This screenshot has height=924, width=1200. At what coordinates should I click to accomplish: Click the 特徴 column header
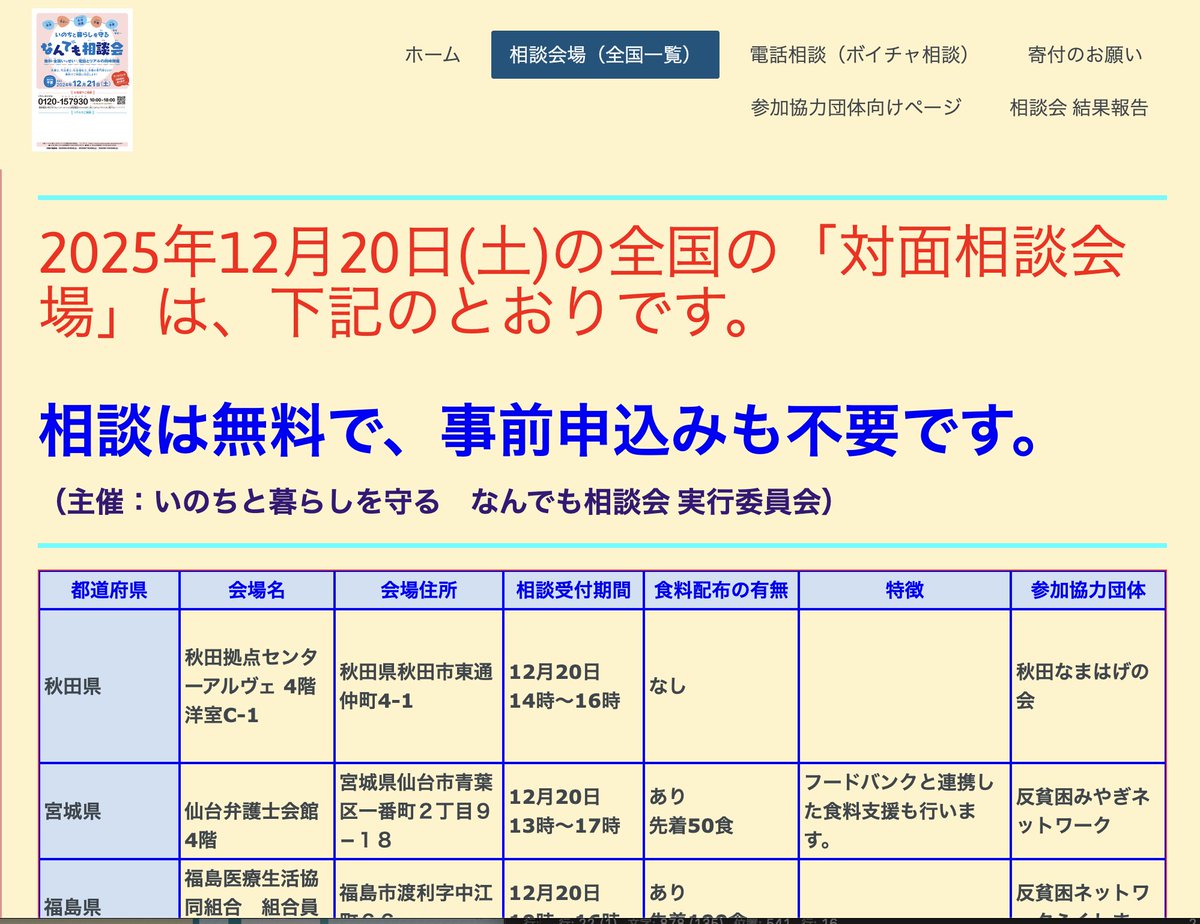click(x=905, y=590)
